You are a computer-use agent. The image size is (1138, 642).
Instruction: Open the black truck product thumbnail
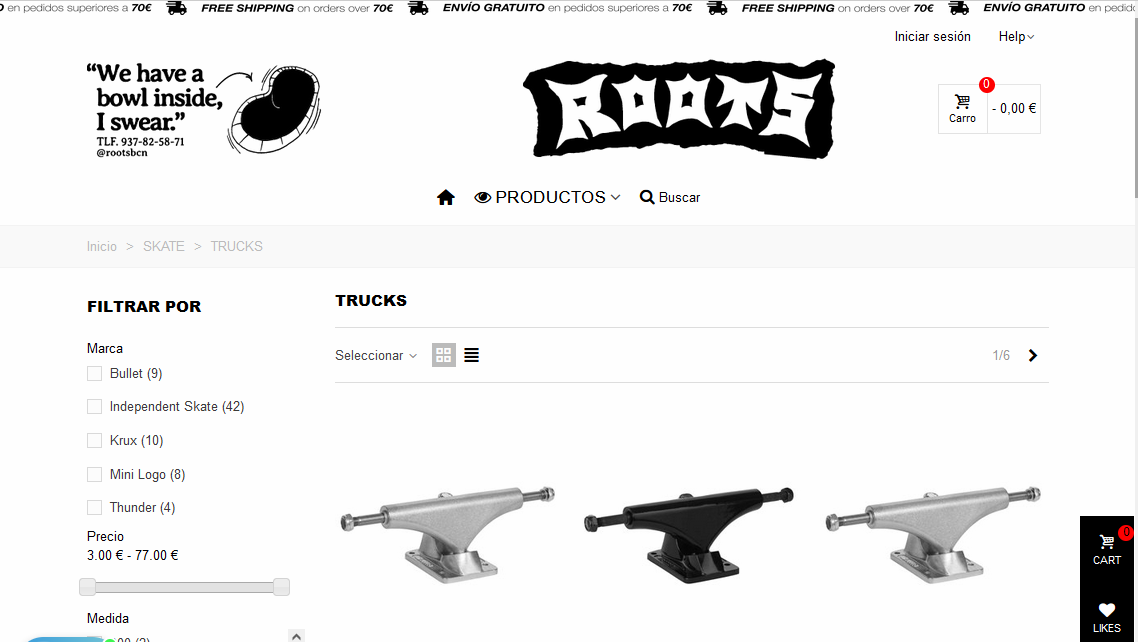(689, 535)
